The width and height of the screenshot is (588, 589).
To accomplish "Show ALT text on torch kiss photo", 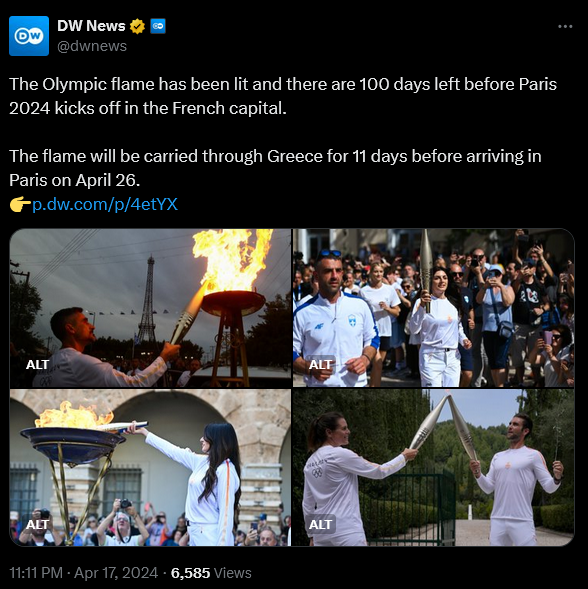I will pos(320,524).
